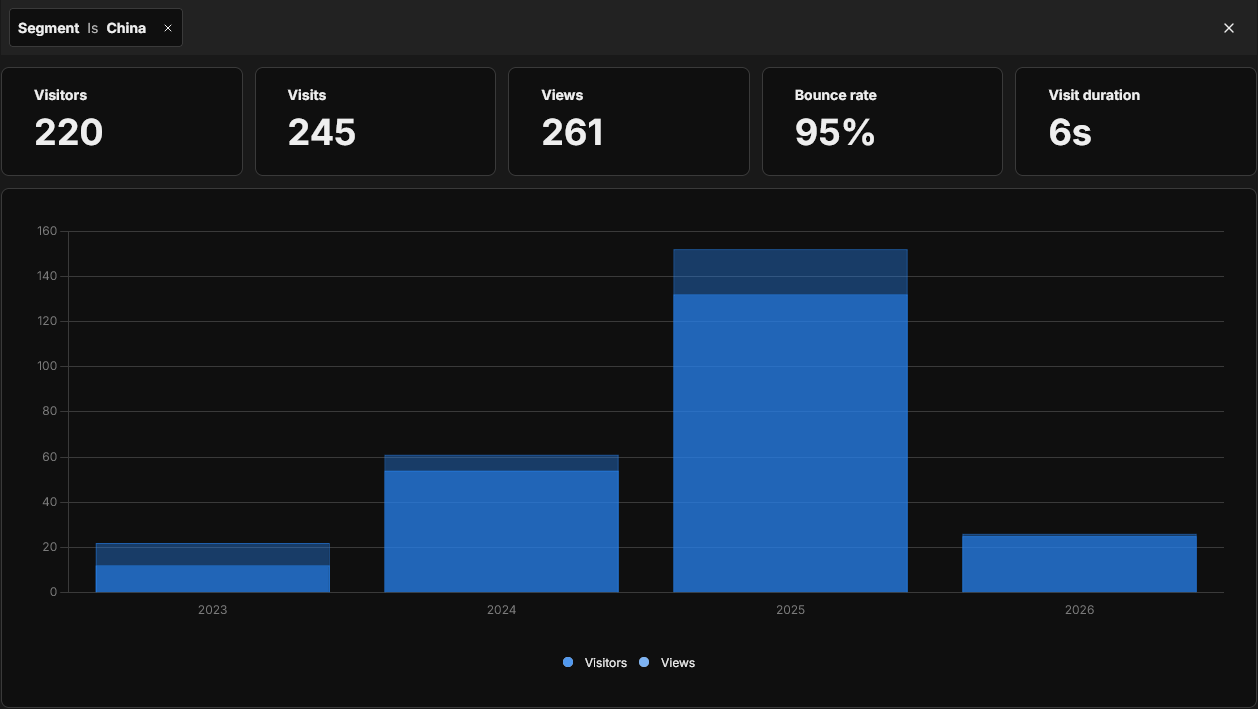Click the darker 2025 Views top segment

(790, 271)
